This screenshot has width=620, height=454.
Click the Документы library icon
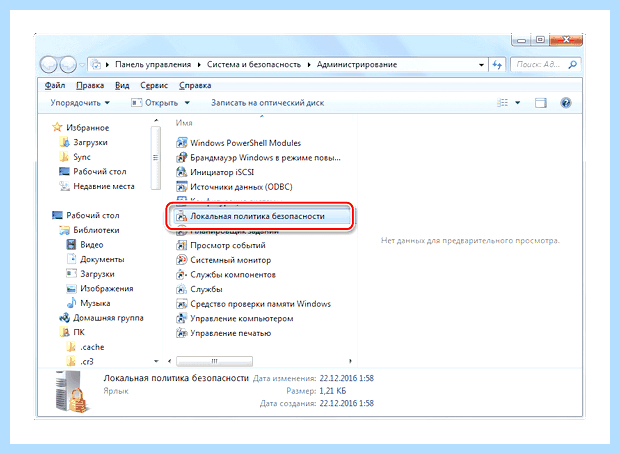[71, 259]
